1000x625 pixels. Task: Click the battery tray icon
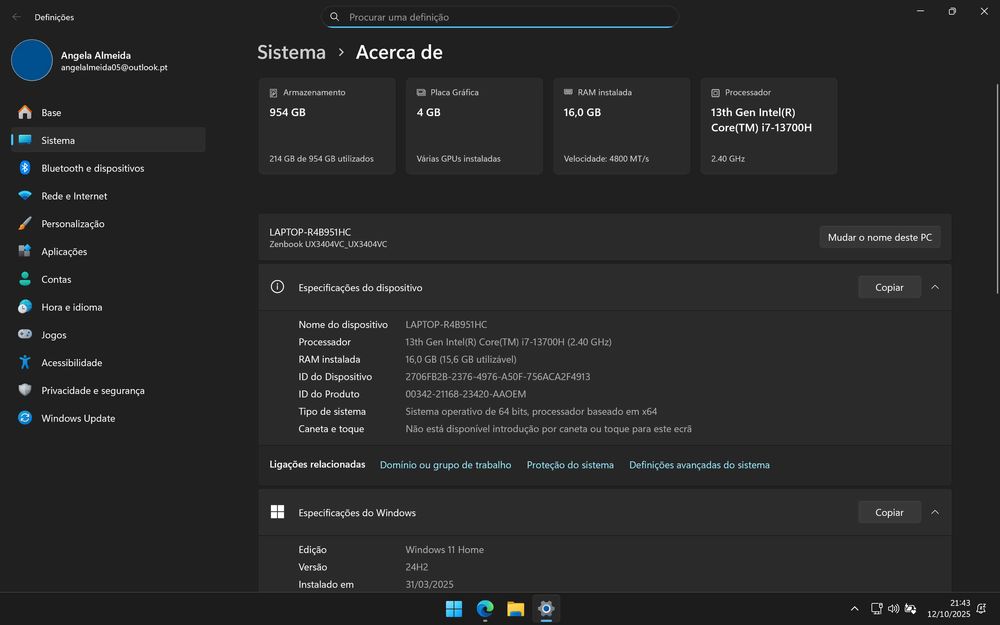click(911, 609)
